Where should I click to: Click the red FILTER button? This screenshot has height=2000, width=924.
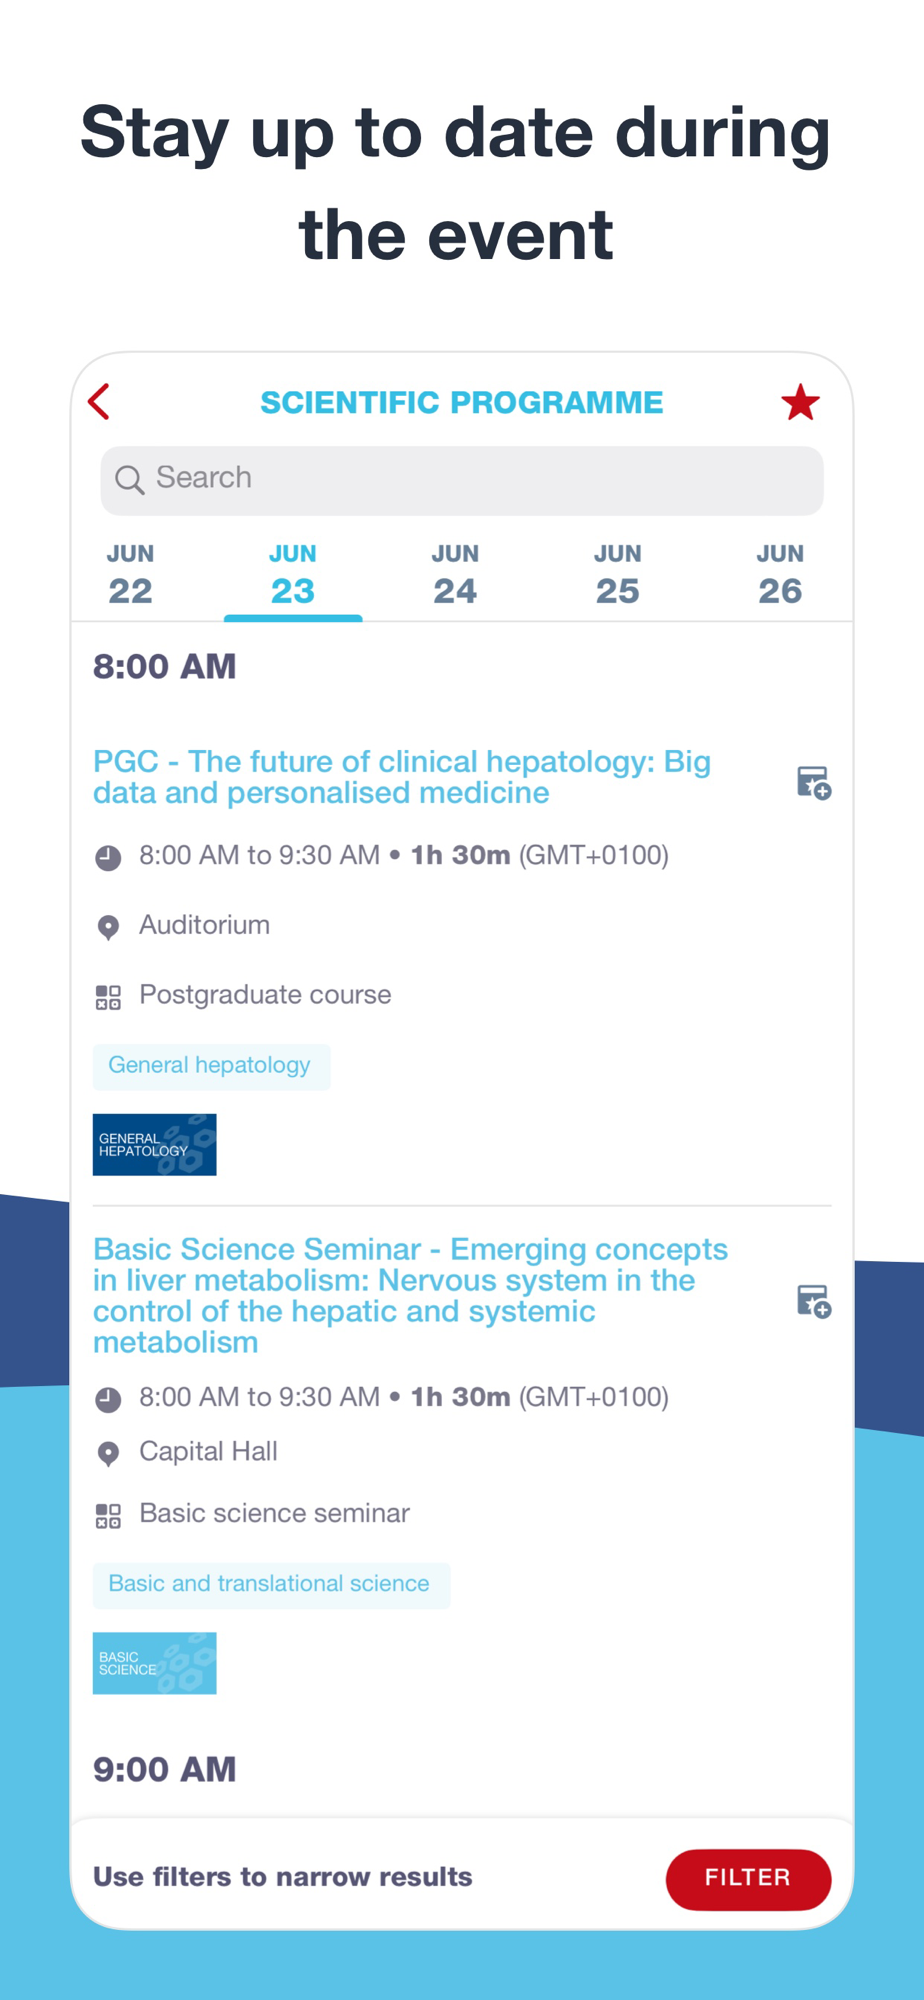coord(748,1879)
